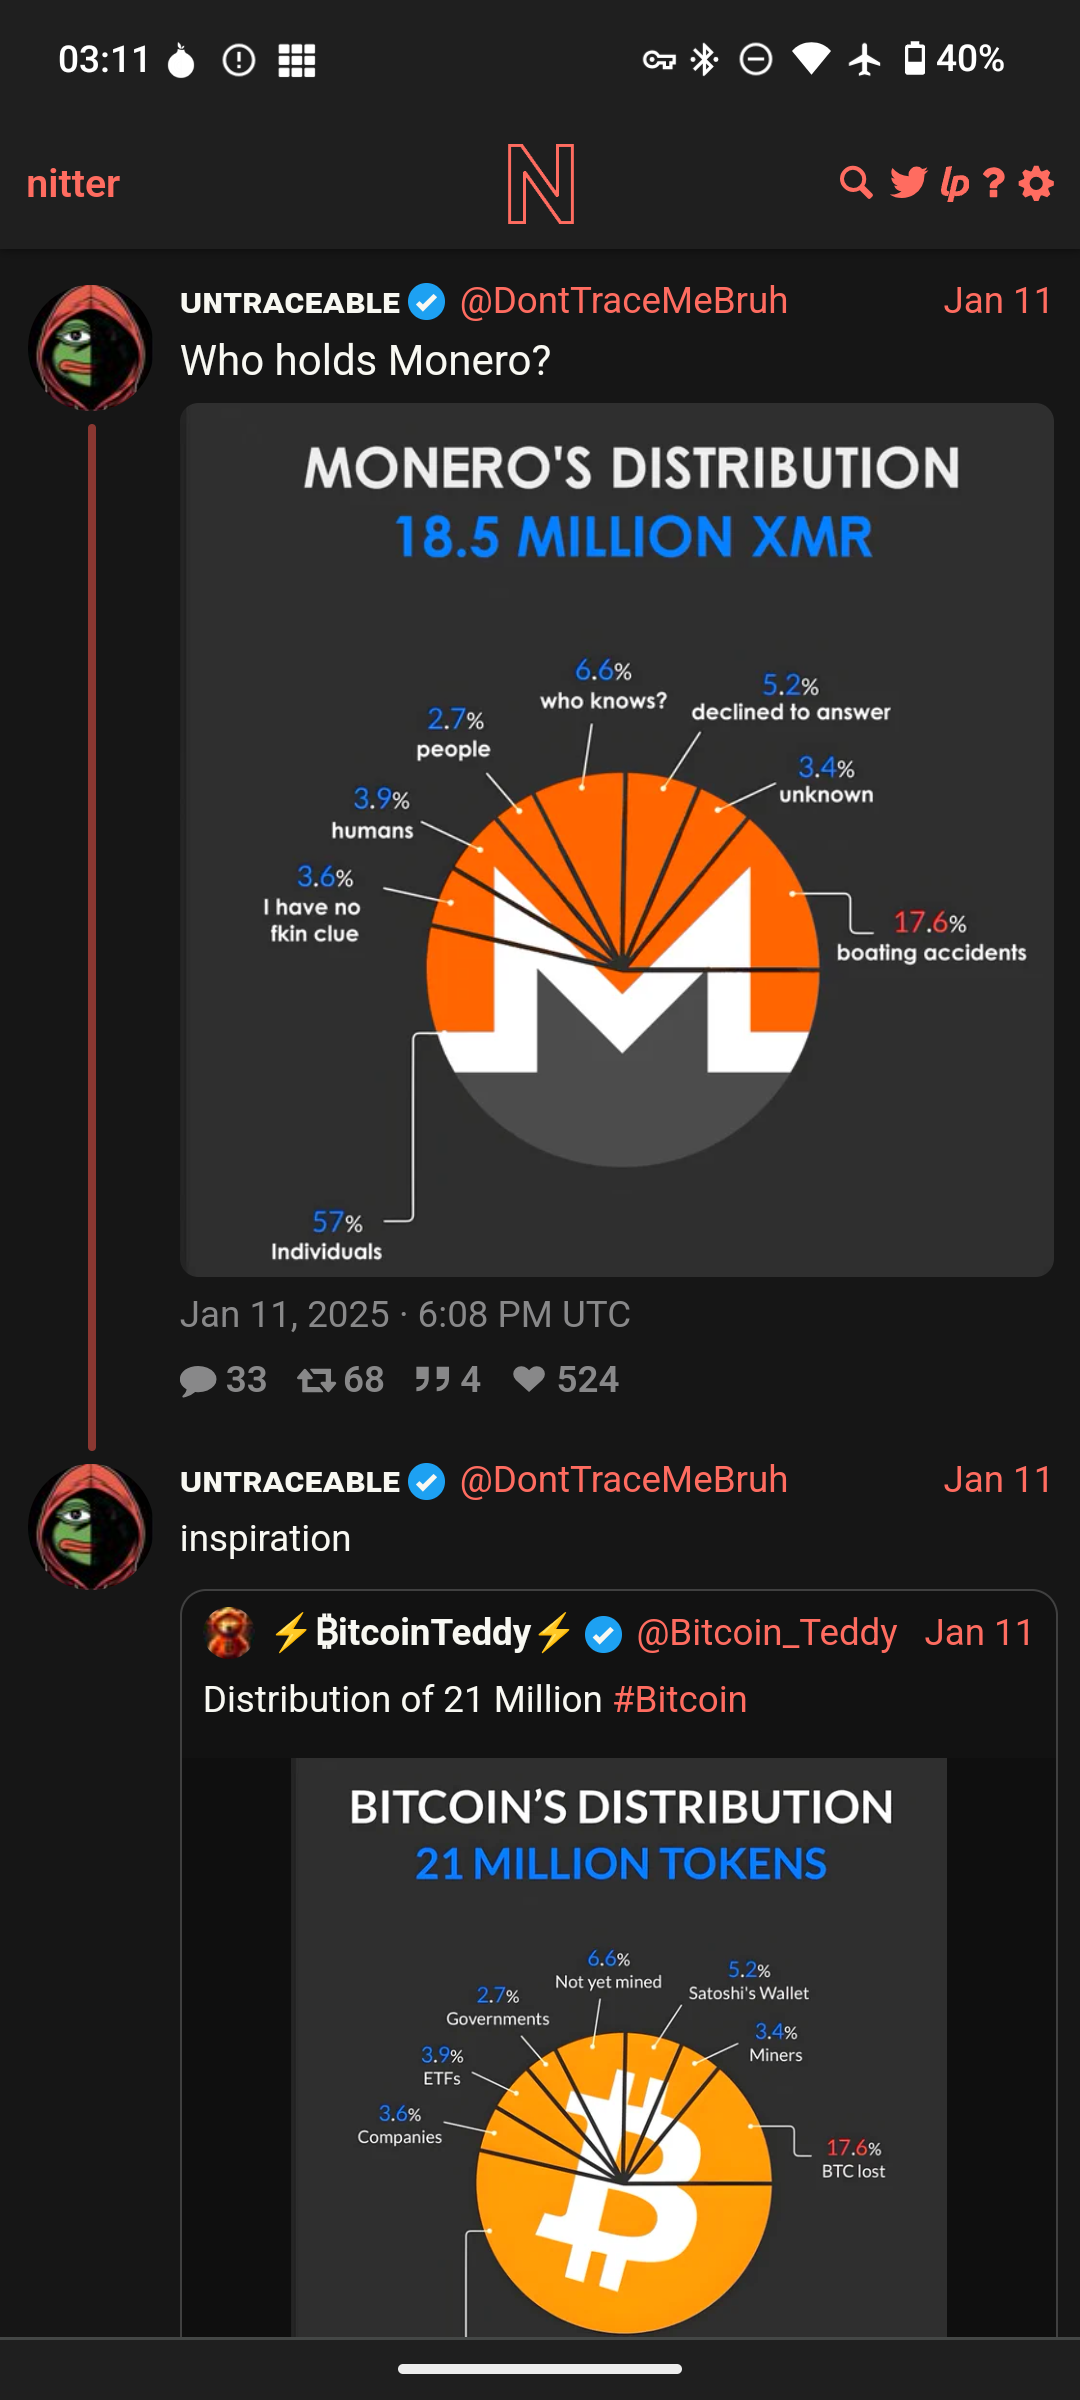Click the retweet icon showing 68

point(316,1380)
